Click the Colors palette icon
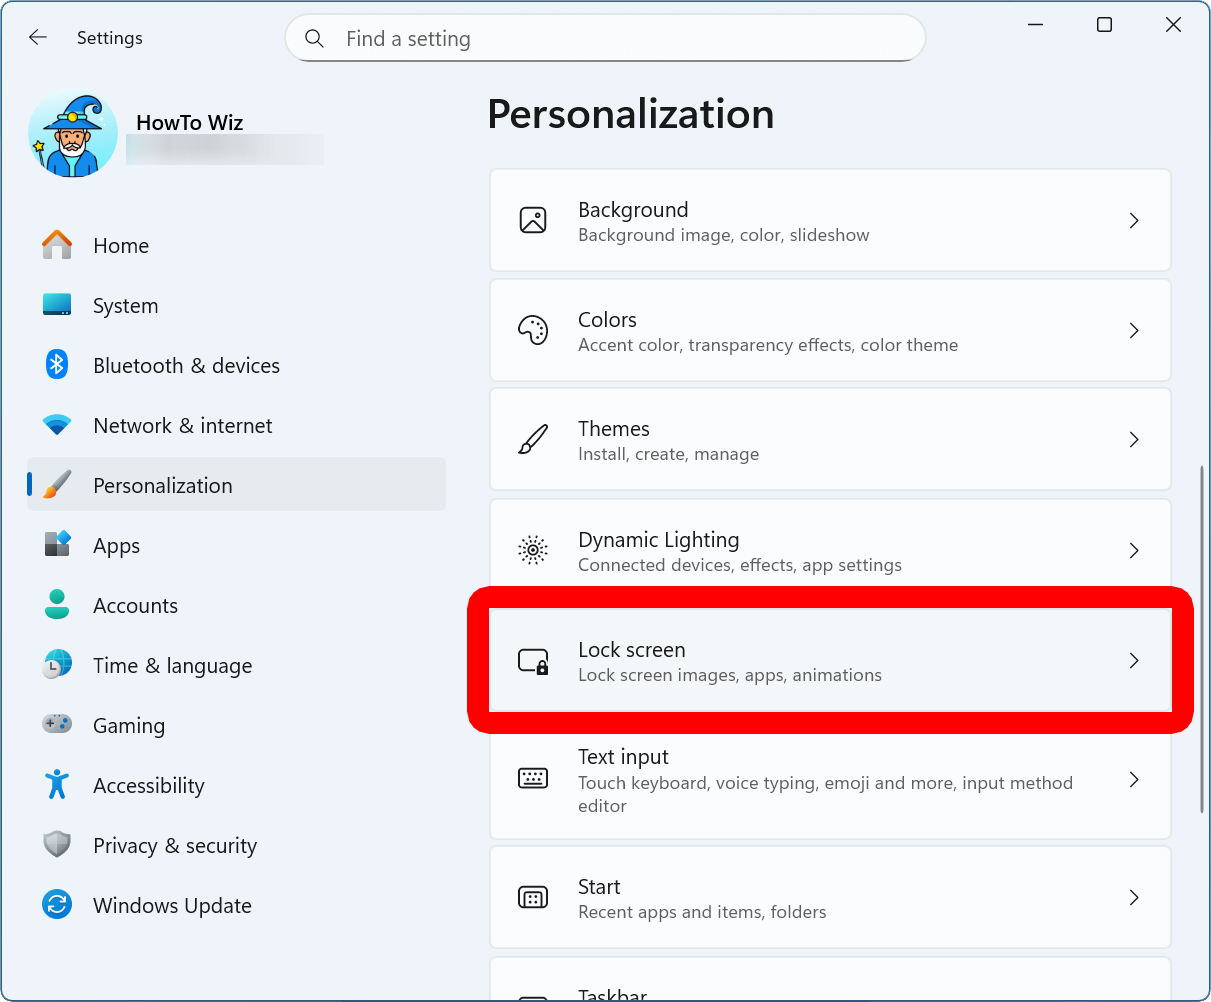This screenshot has height=1002, width=1211. click(x=533, y=330)
